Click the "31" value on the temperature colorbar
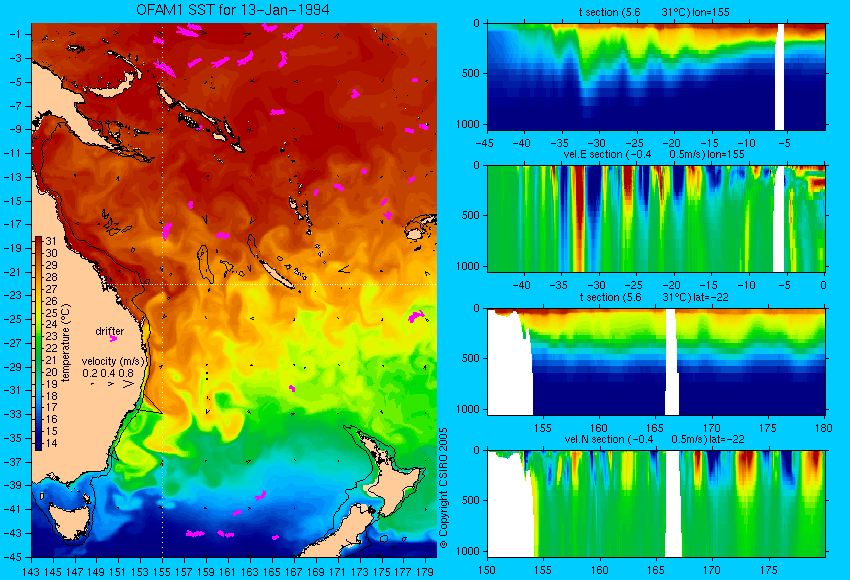 (51, 241)
